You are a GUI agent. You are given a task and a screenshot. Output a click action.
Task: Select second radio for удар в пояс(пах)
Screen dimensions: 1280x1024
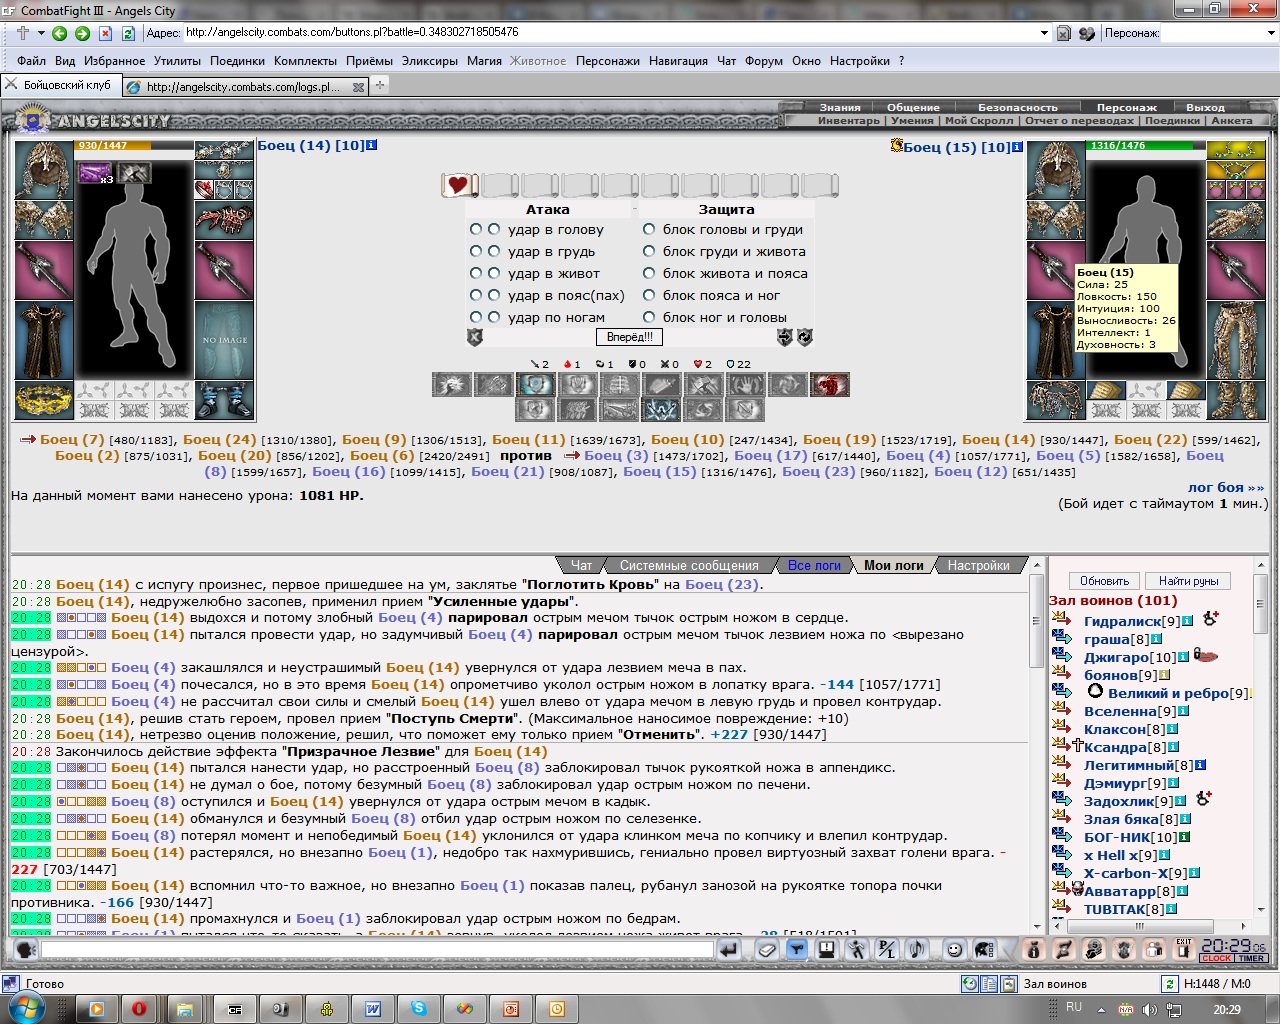click(494, 295)
